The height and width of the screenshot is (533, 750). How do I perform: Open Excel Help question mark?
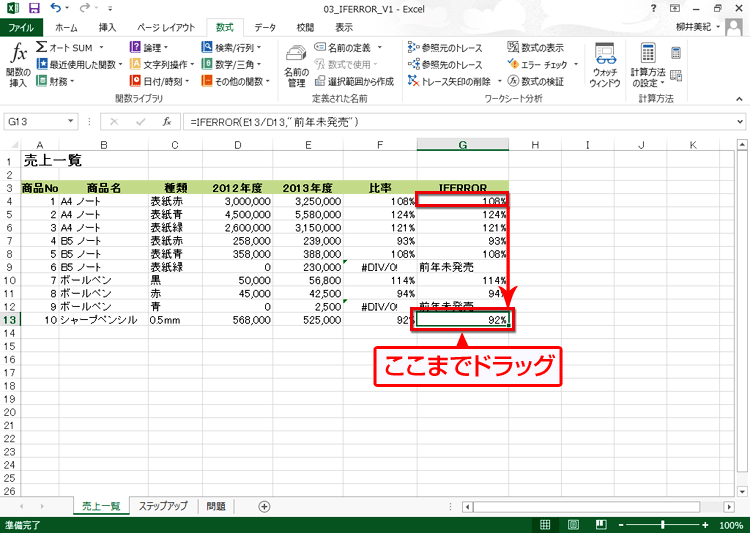point(653,8)
